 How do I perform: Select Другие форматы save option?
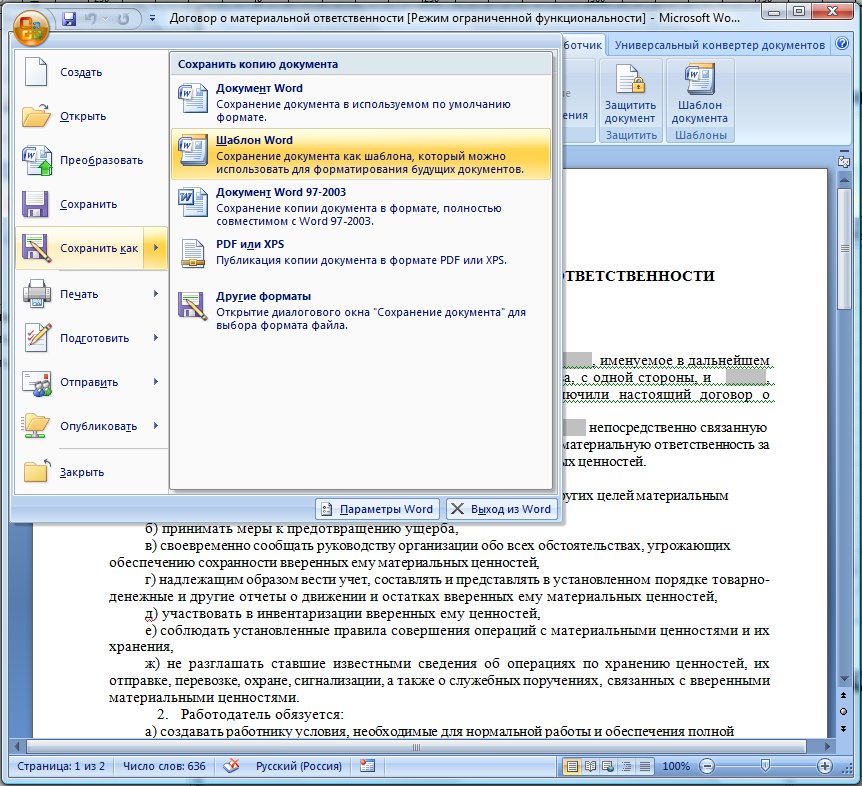[x=361, y=310]
